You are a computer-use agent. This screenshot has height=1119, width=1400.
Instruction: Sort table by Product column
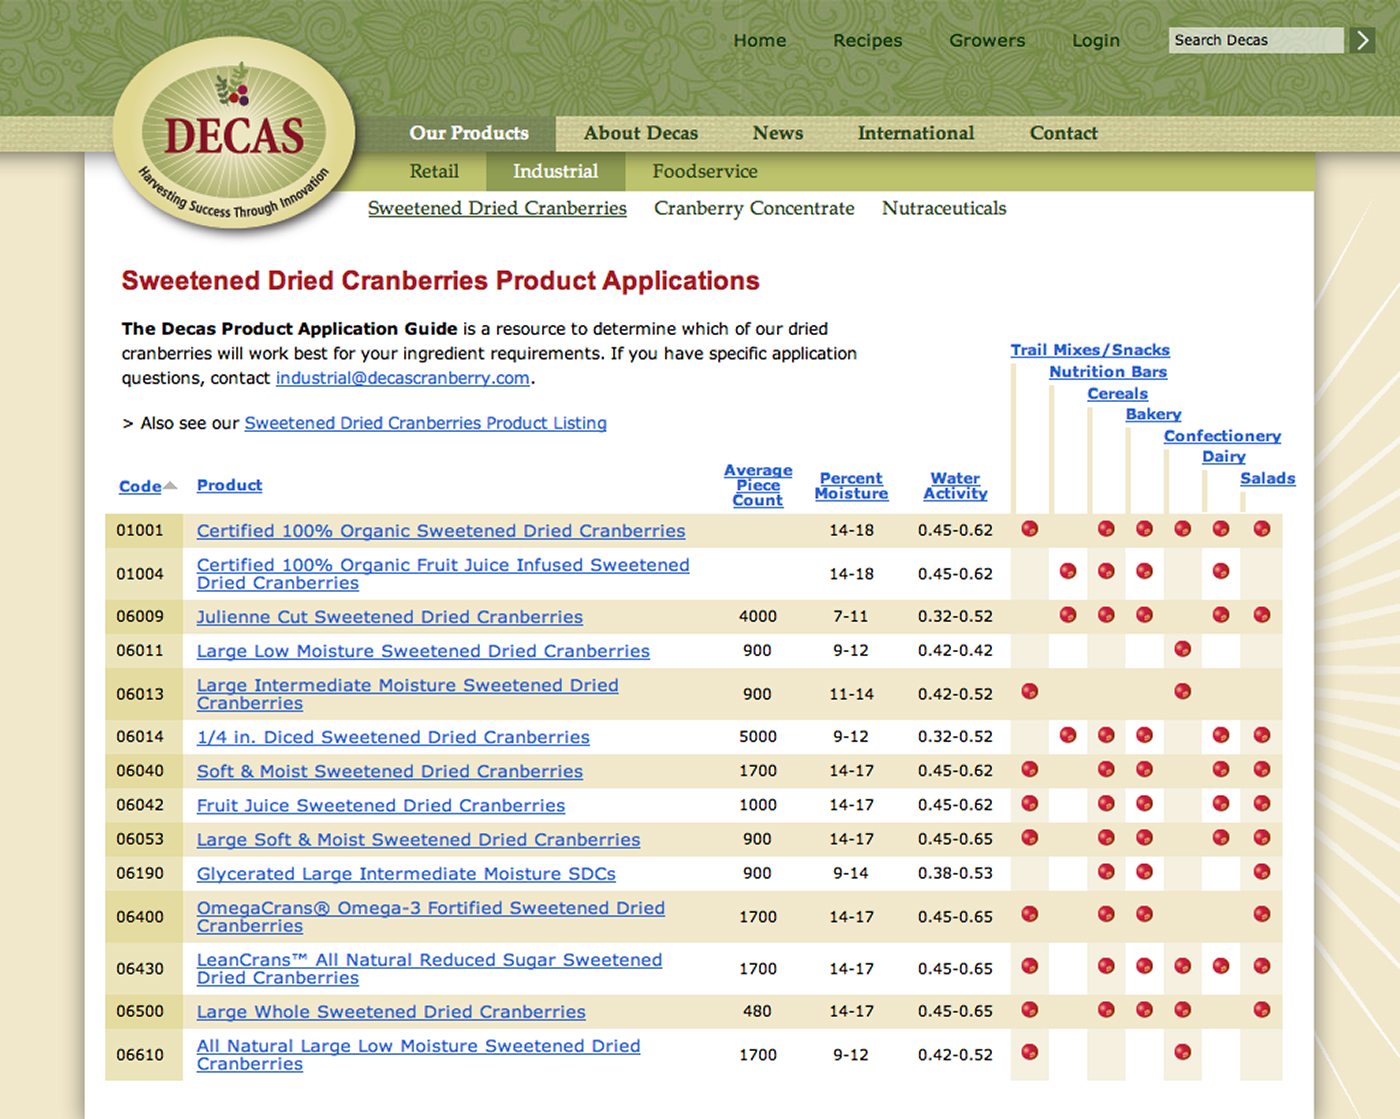click(x=229, y=485)
